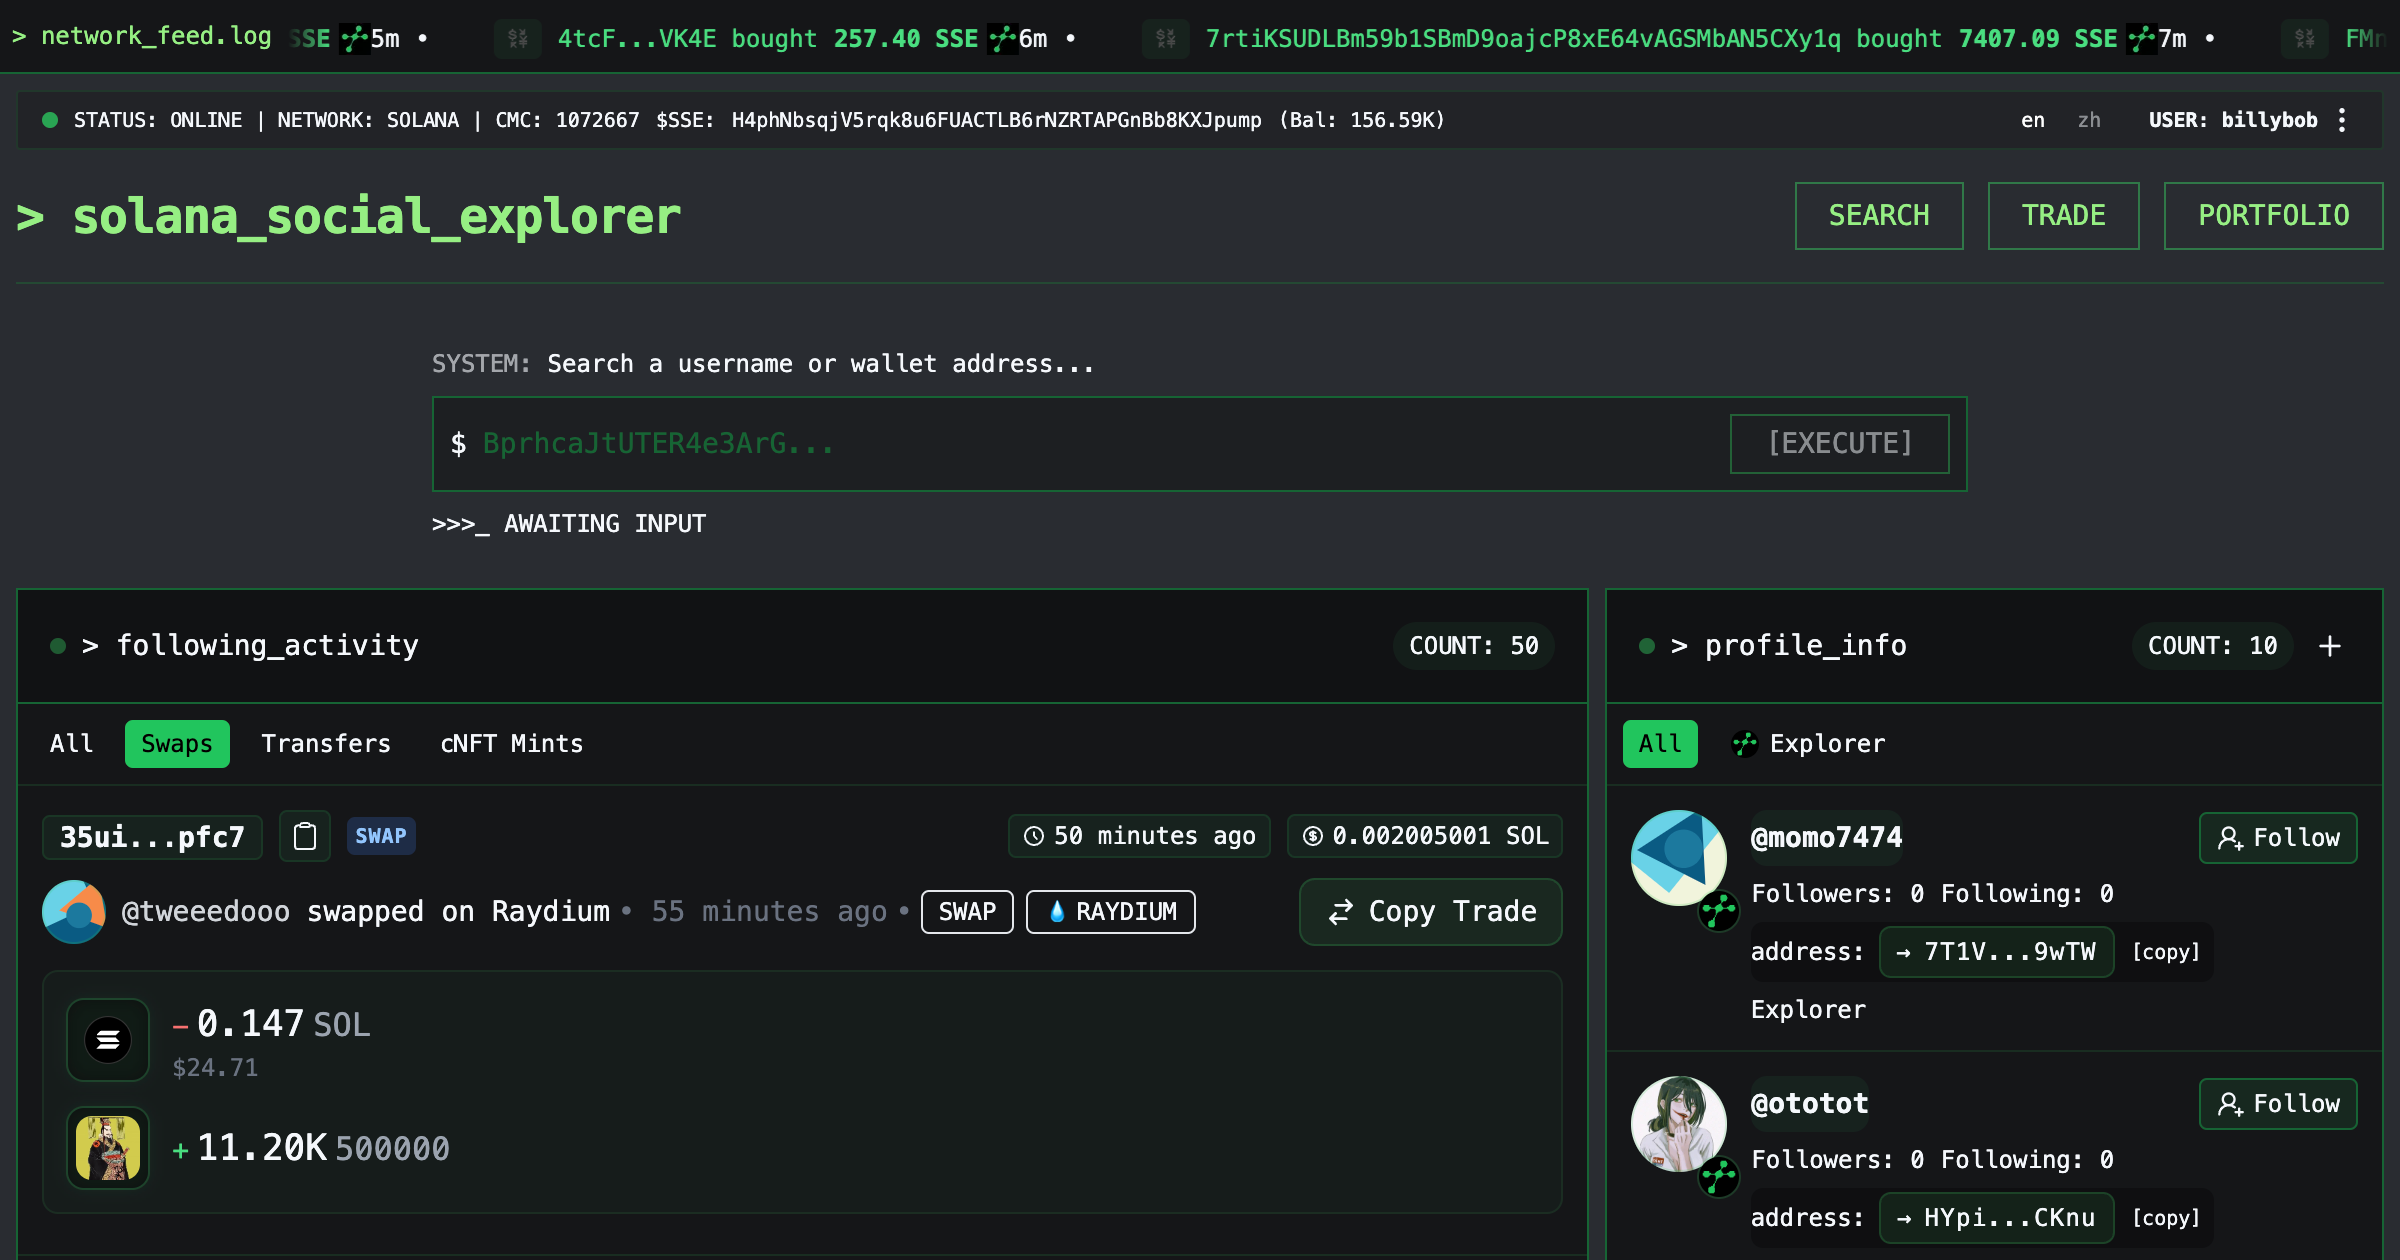Open the cNFT Mints tab
The image size is (2400, 1260).
point(510,743)
